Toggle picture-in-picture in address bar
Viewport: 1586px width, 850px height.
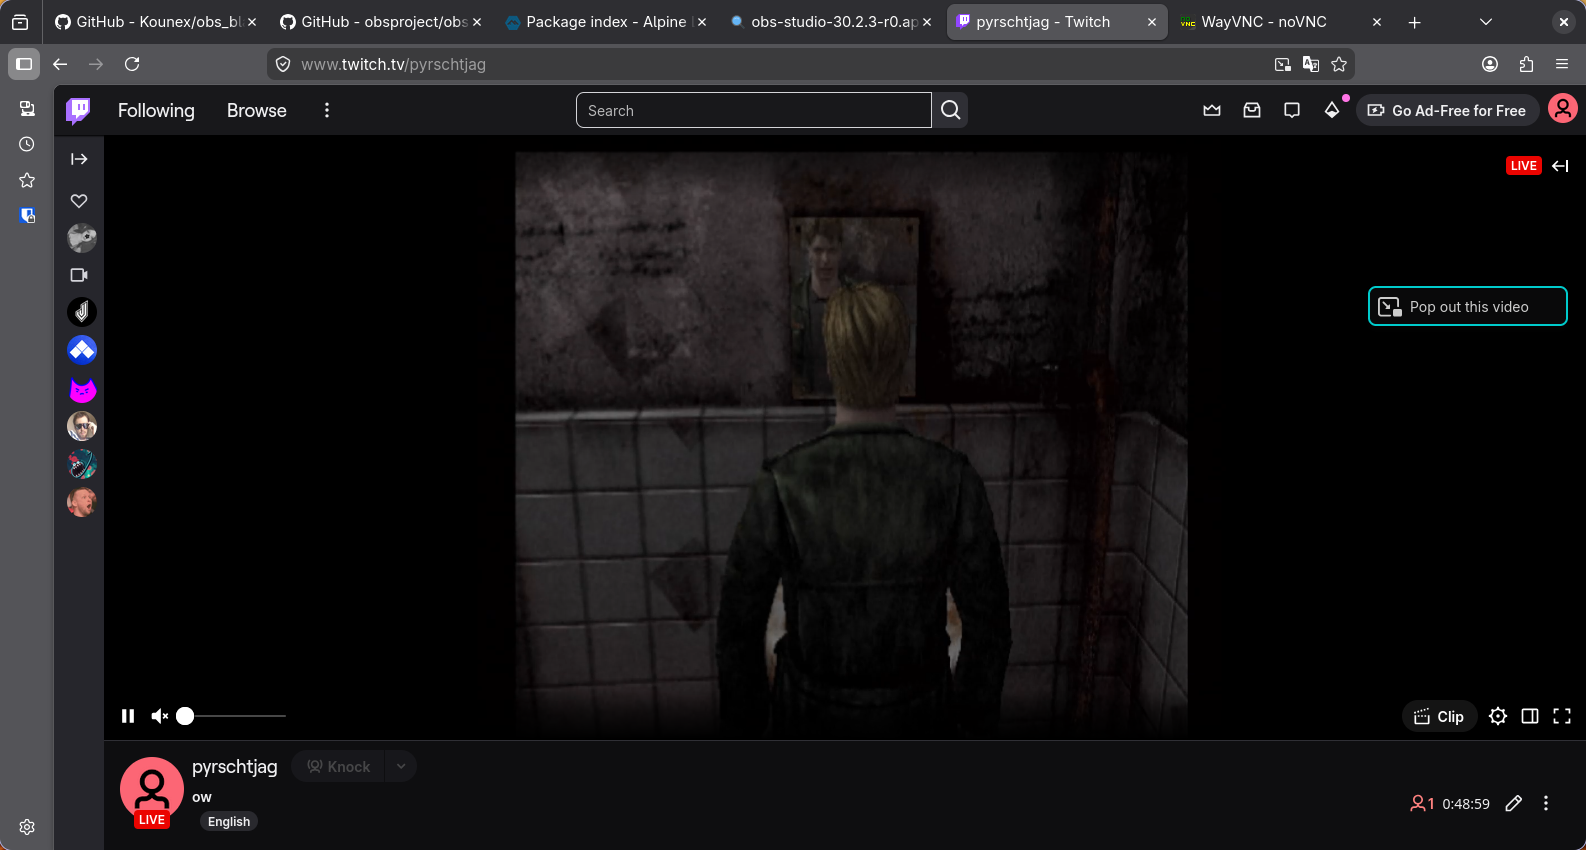pyautogui.click(x=1283, y=64)
